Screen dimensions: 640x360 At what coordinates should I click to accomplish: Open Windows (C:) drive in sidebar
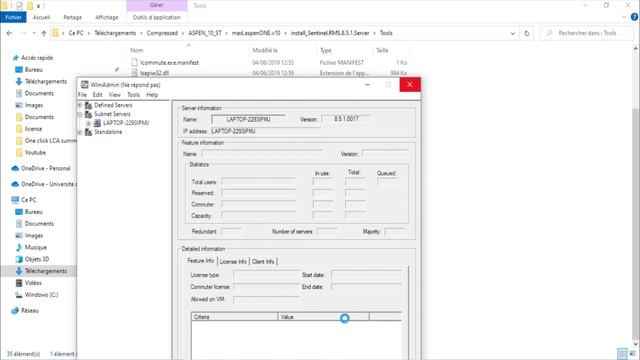[x=41, y=295]
